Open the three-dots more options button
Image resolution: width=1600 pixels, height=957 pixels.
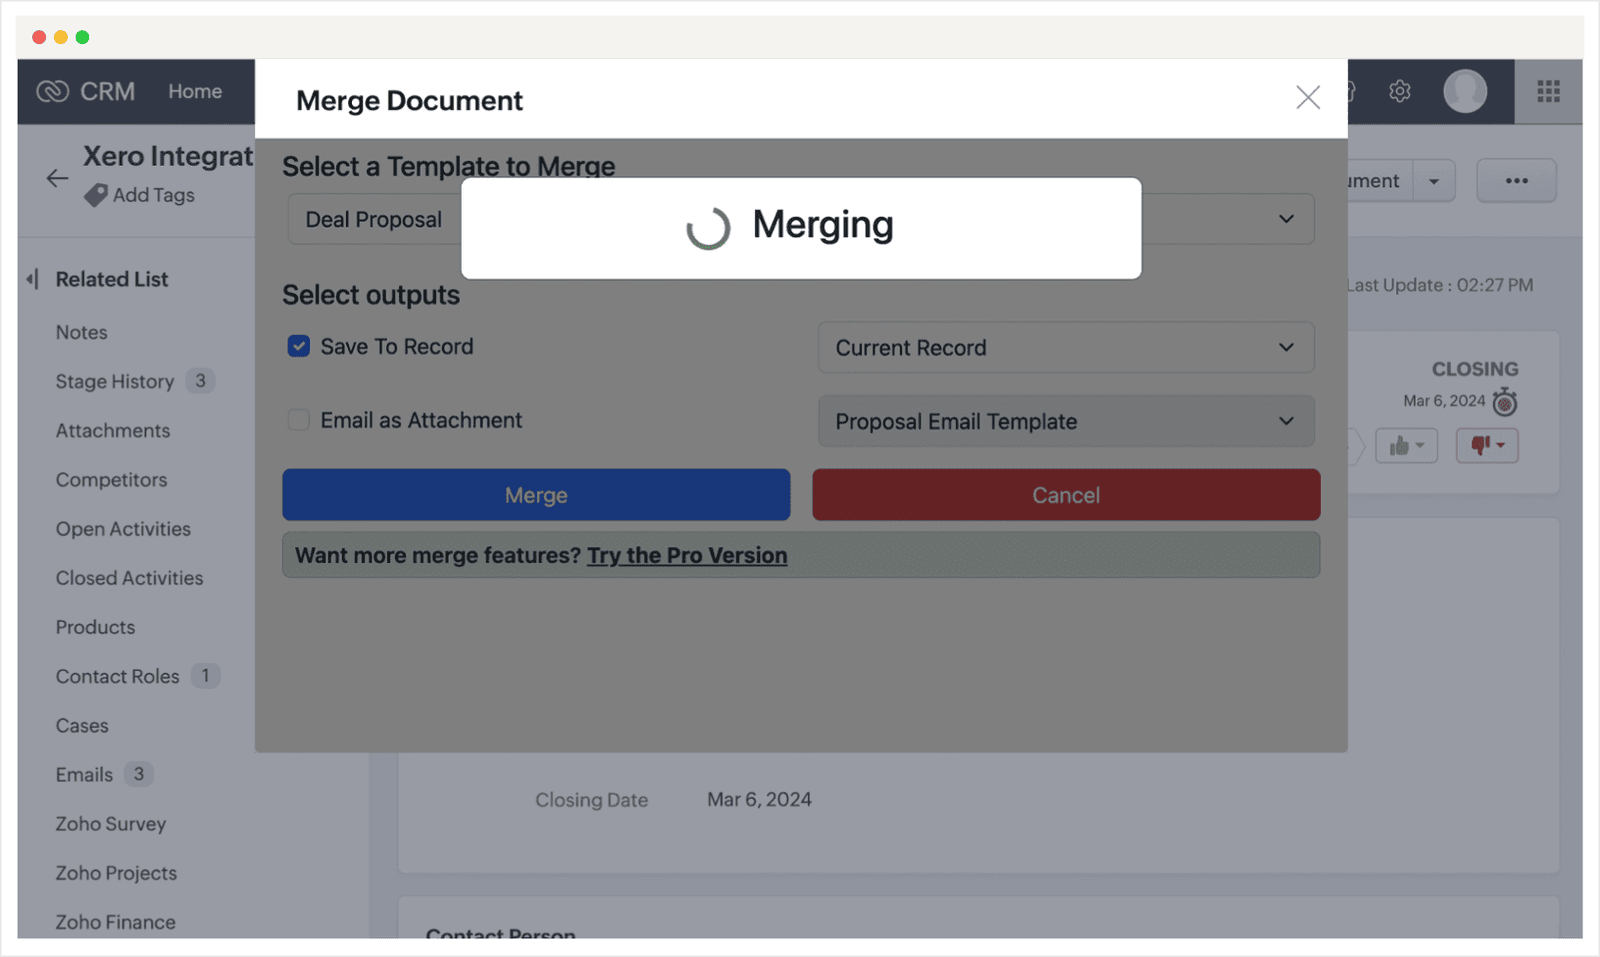pyautogui.click(x=1517, y=181)
